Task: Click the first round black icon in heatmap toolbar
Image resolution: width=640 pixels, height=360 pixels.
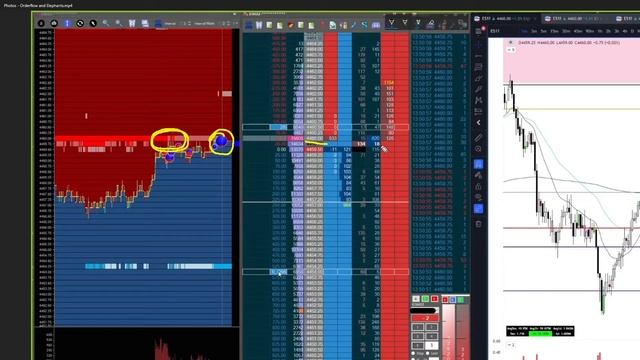Action: (41, 23)
